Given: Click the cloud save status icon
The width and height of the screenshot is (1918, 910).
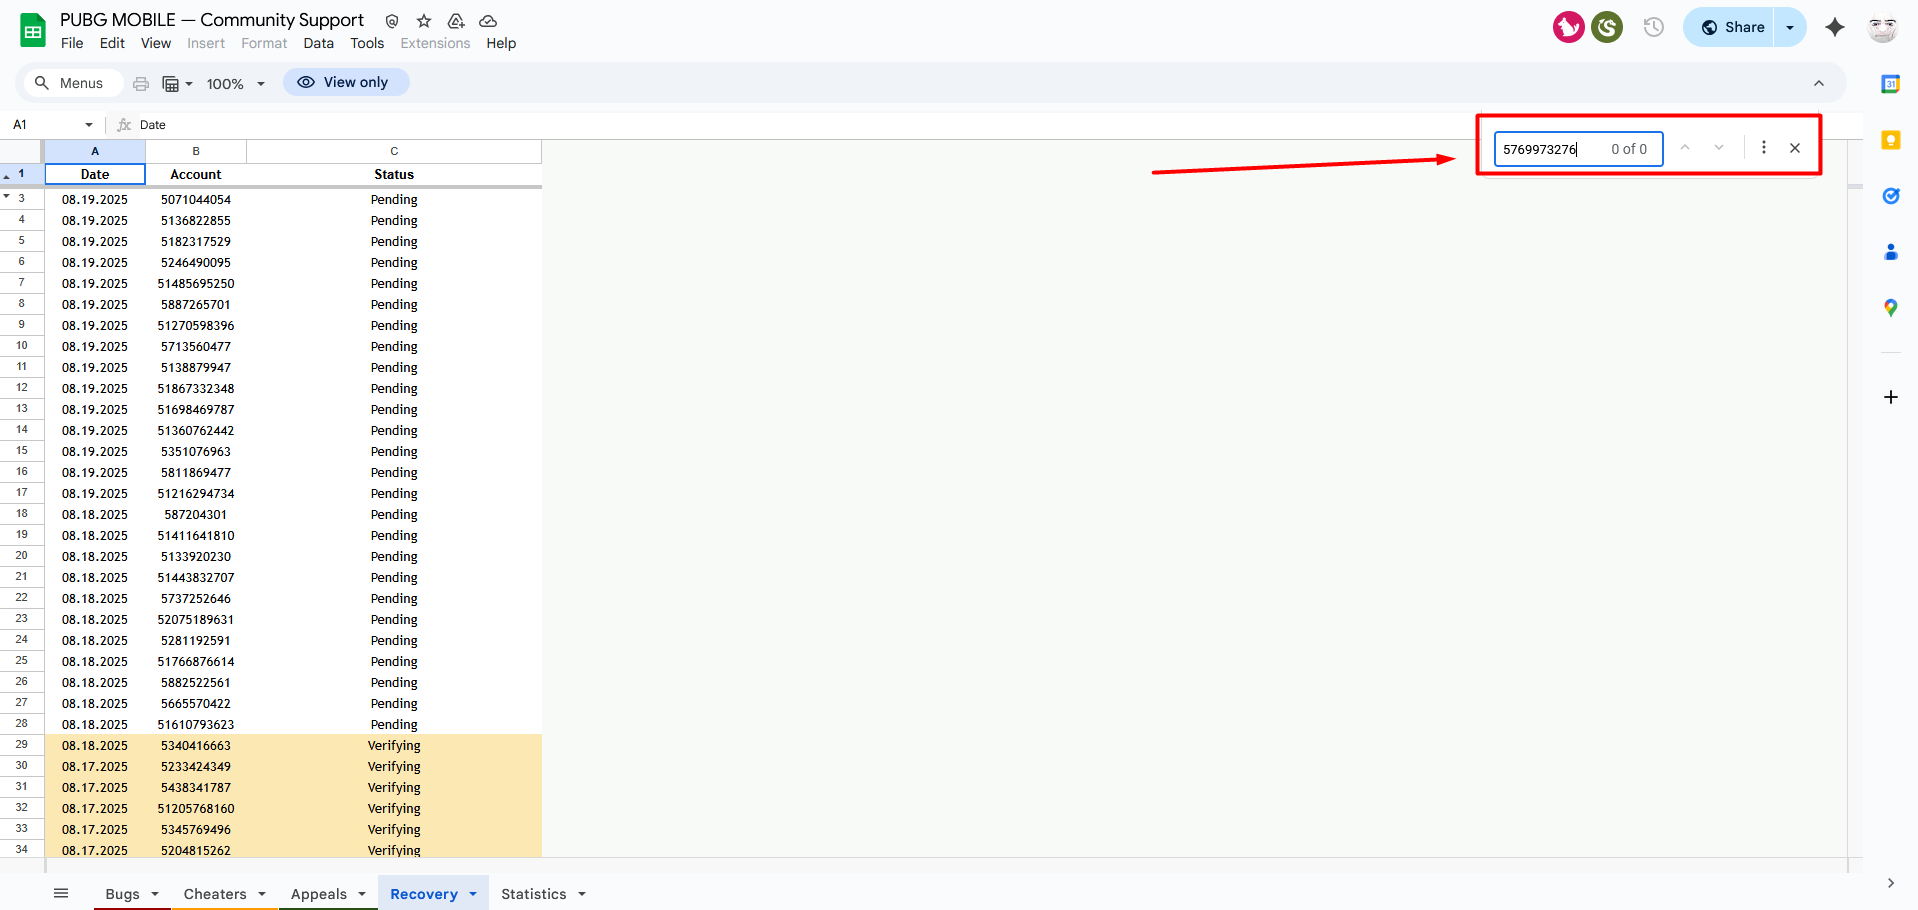Looking at the screenshot, I should point(488,21).
